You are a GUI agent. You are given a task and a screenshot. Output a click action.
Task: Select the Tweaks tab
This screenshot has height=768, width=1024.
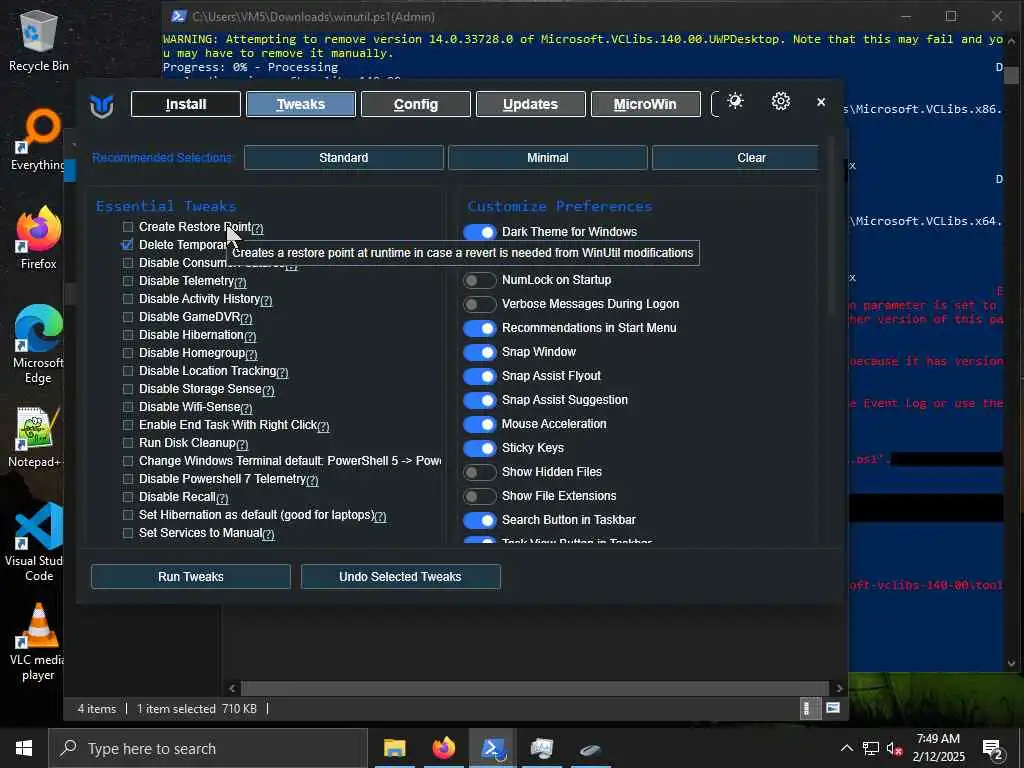pos(301,104)
